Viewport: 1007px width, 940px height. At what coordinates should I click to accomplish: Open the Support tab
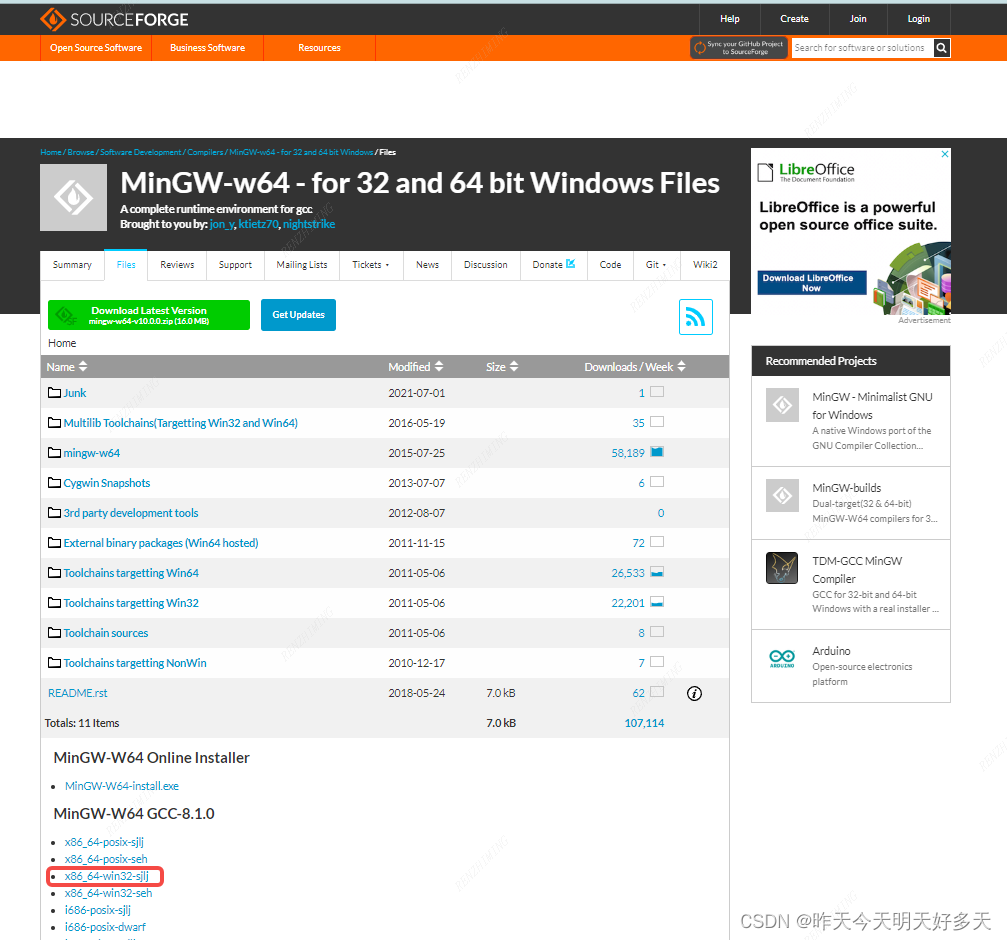pyautogui.click(x=235, y=265)
